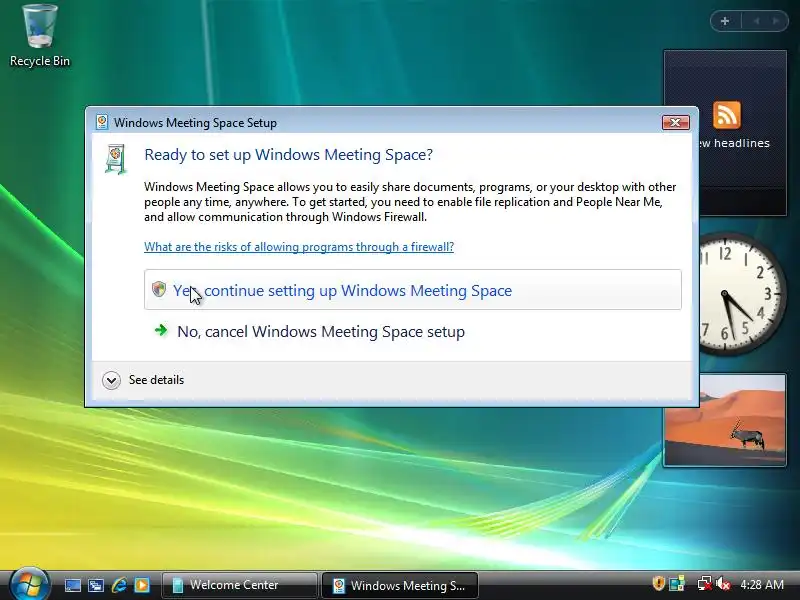This screenshot has height=600, width=800.
Task: Click the RSS feed headlines gadget icon
Action: pyautogui.click(x=727, y=115)
